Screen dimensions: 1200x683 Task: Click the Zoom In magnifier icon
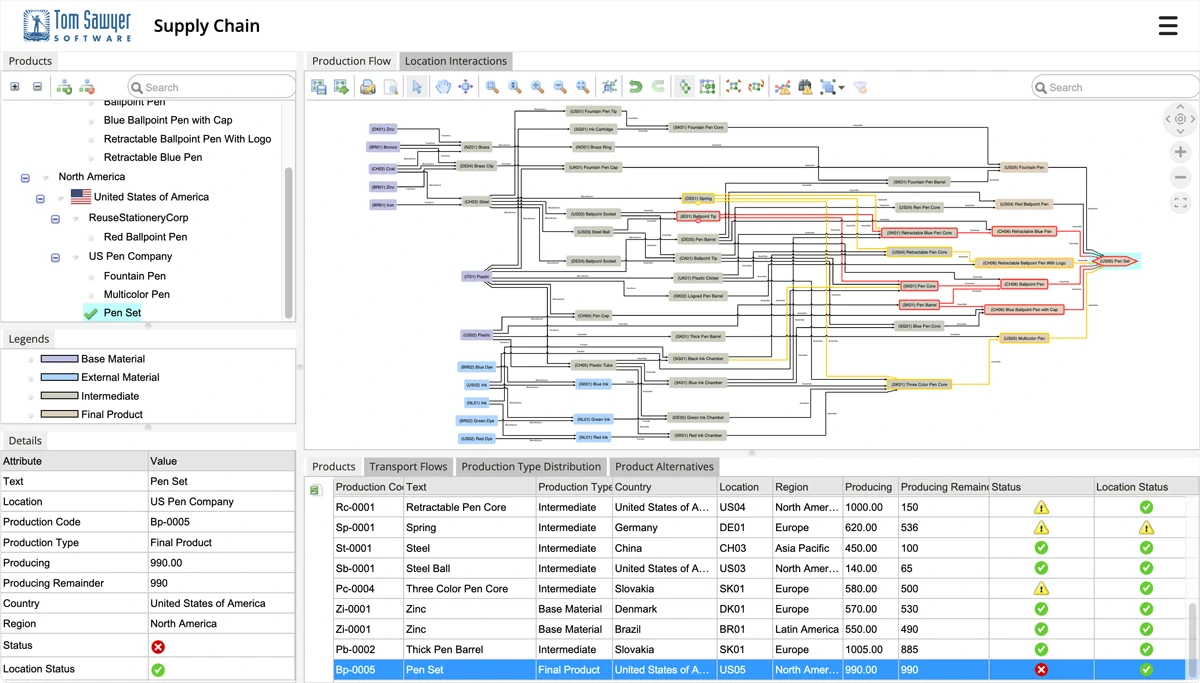point(538,86)
